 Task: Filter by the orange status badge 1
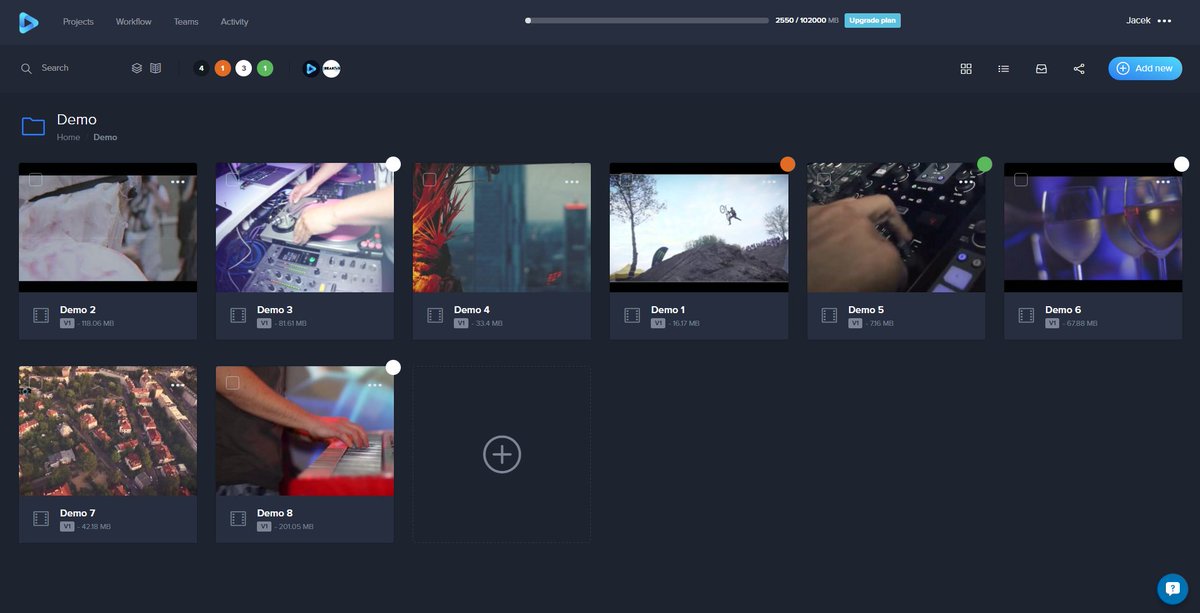222,69
